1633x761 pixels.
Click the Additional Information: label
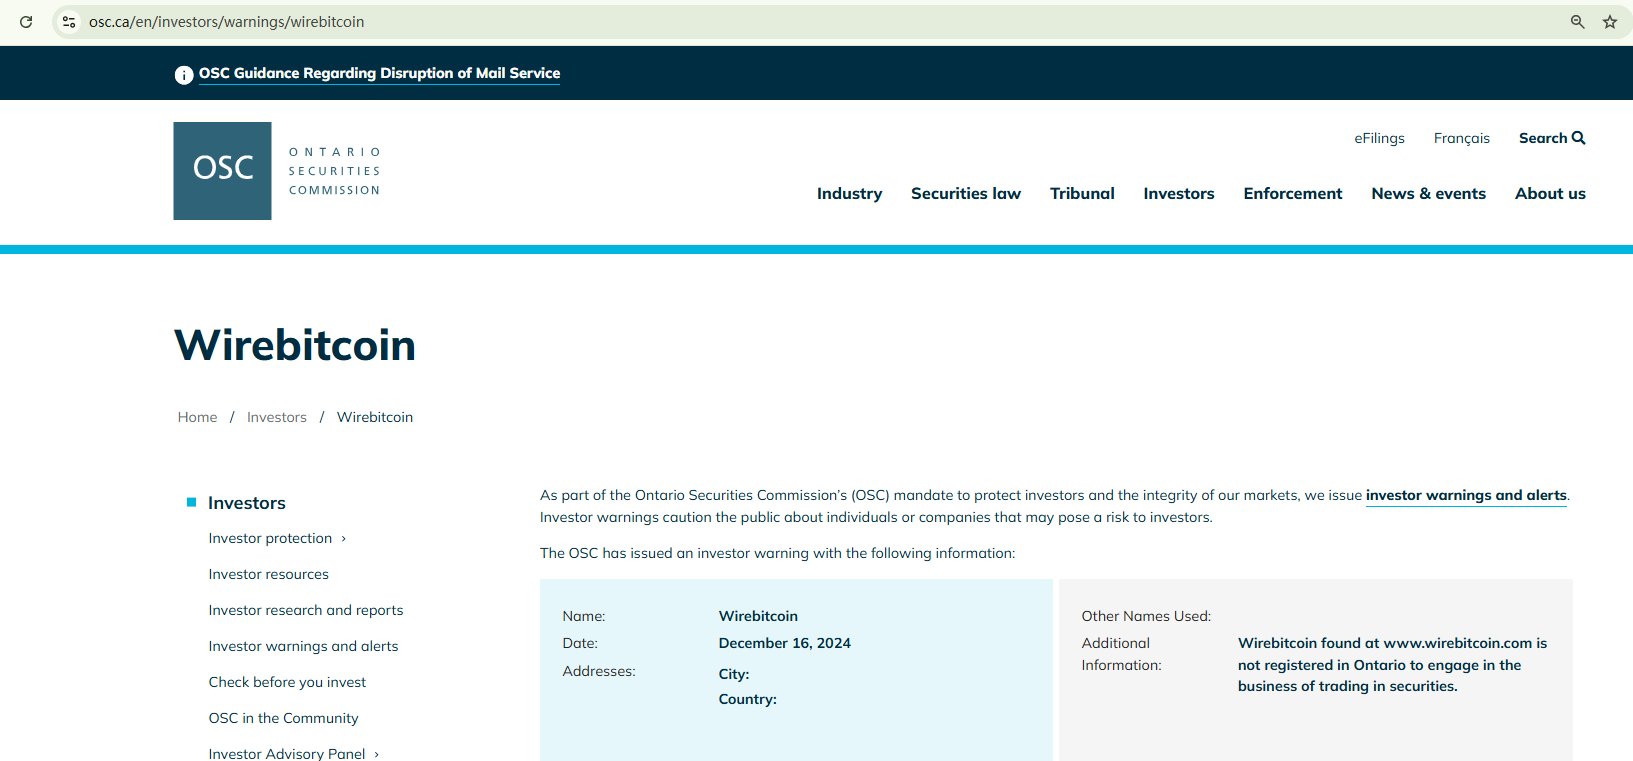click(x=1122, y=654)
